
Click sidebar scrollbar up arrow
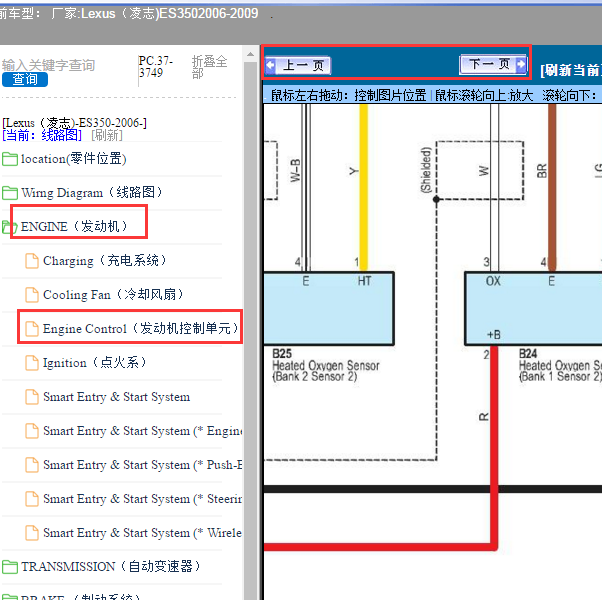click(250, 54)
